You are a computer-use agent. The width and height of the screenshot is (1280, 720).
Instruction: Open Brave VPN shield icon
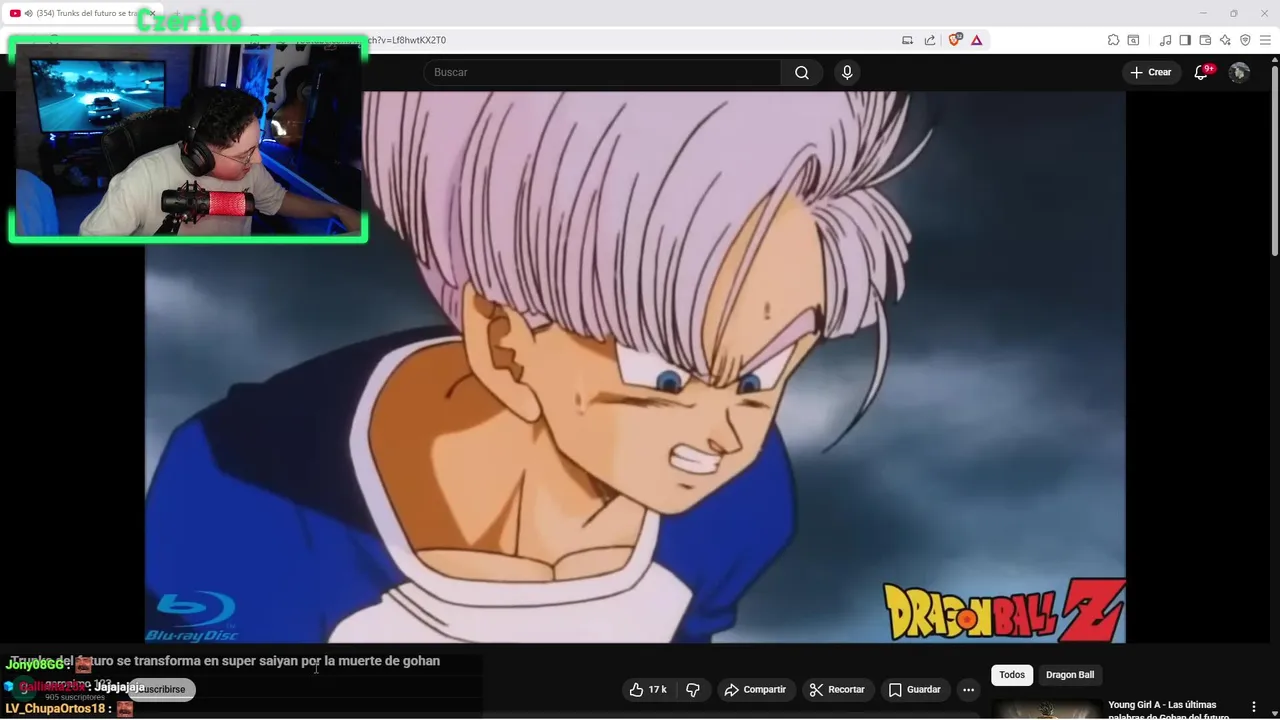tap(1245, 40)
